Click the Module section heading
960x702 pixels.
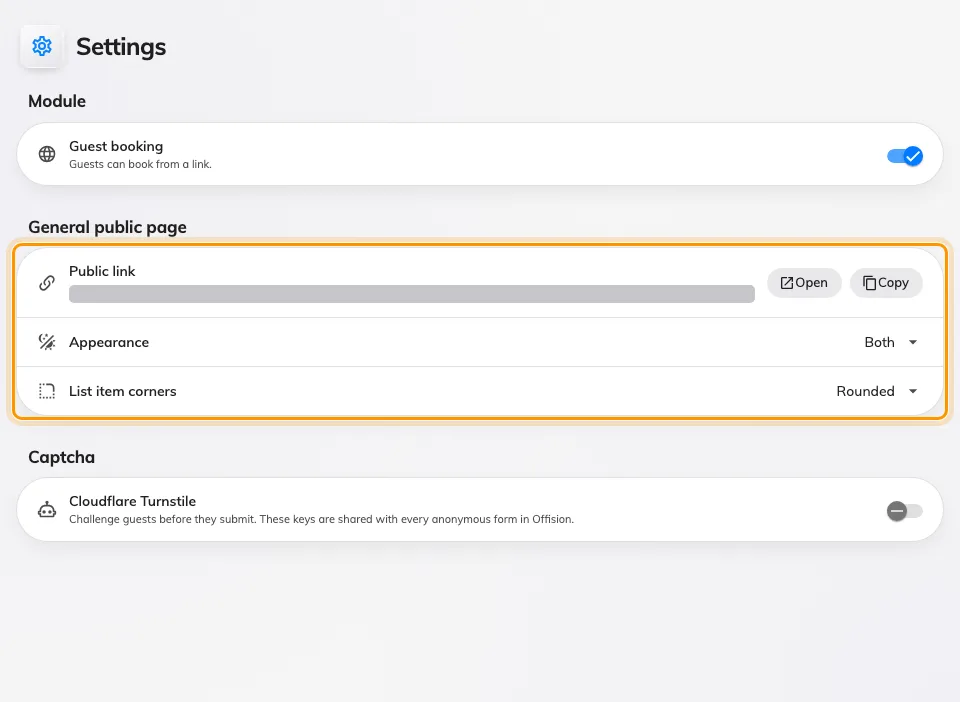tap(57, 101)
